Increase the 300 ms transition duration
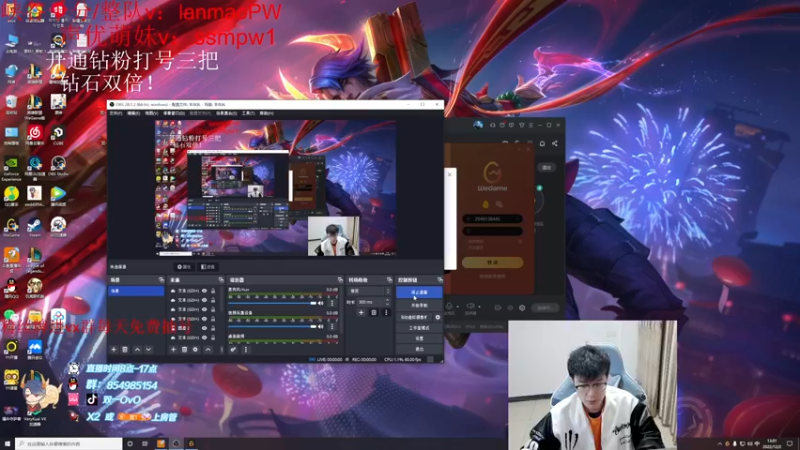 388,300
